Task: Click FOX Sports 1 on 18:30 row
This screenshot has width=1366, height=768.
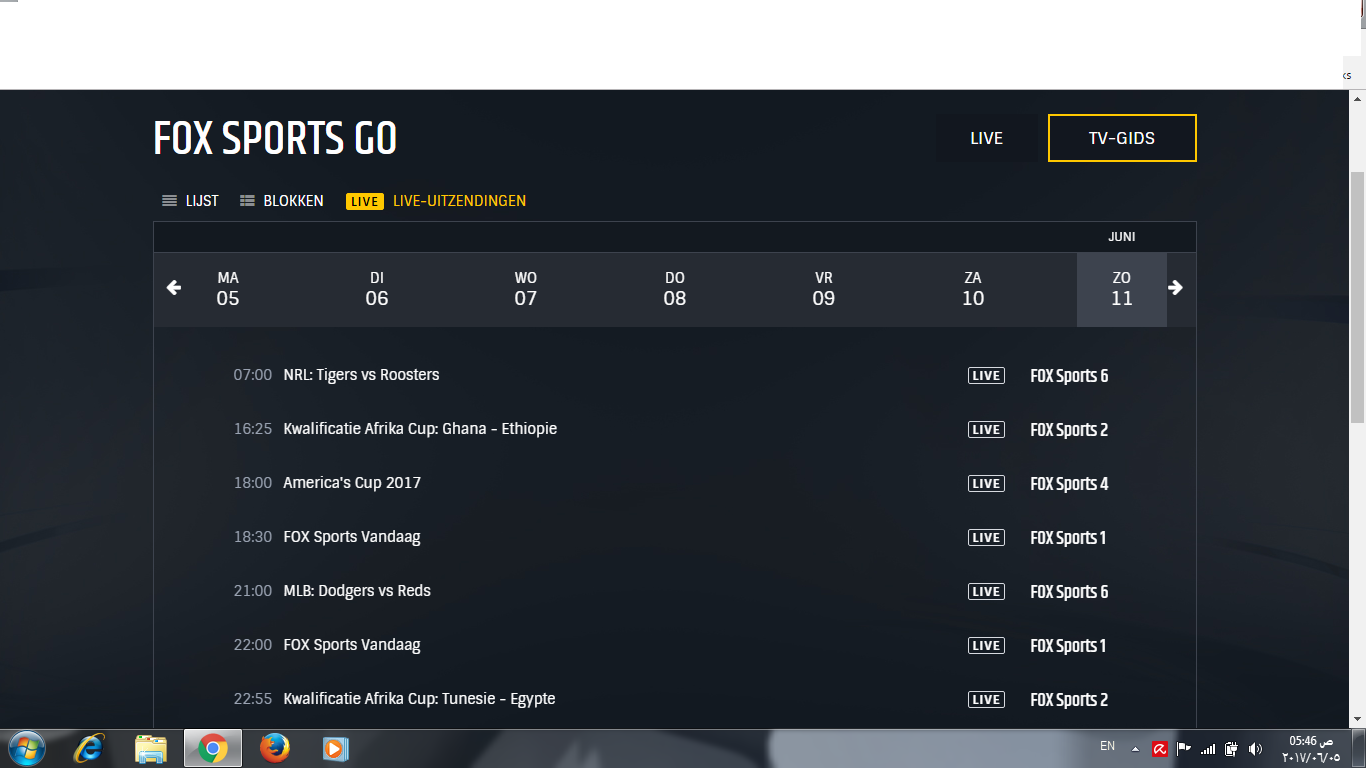Action: 1068,538
